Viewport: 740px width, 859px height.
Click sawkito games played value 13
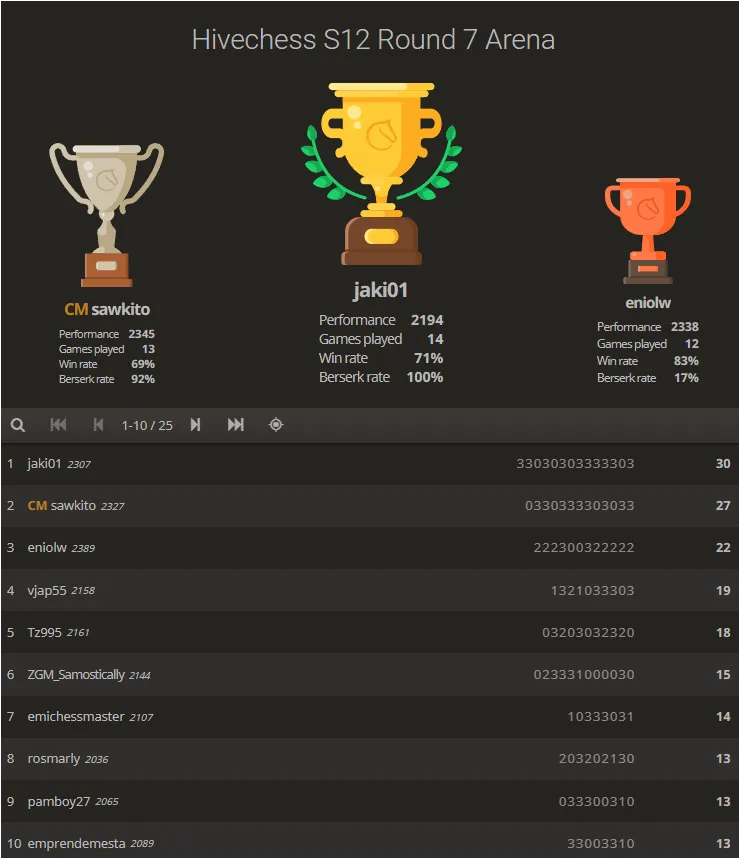tap(148, 350)
